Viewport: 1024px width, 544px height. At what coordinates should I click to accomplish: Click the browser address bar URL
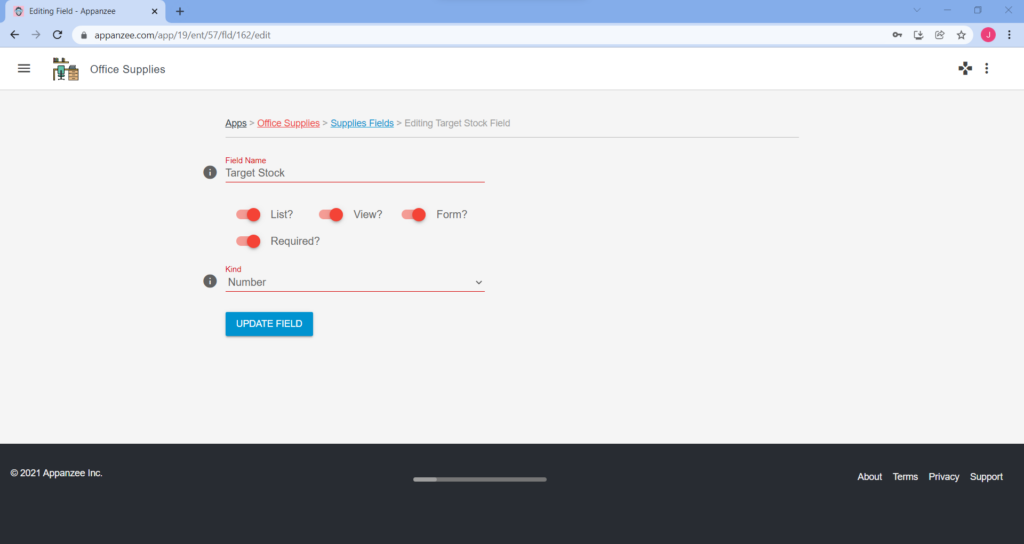point(182,35)
